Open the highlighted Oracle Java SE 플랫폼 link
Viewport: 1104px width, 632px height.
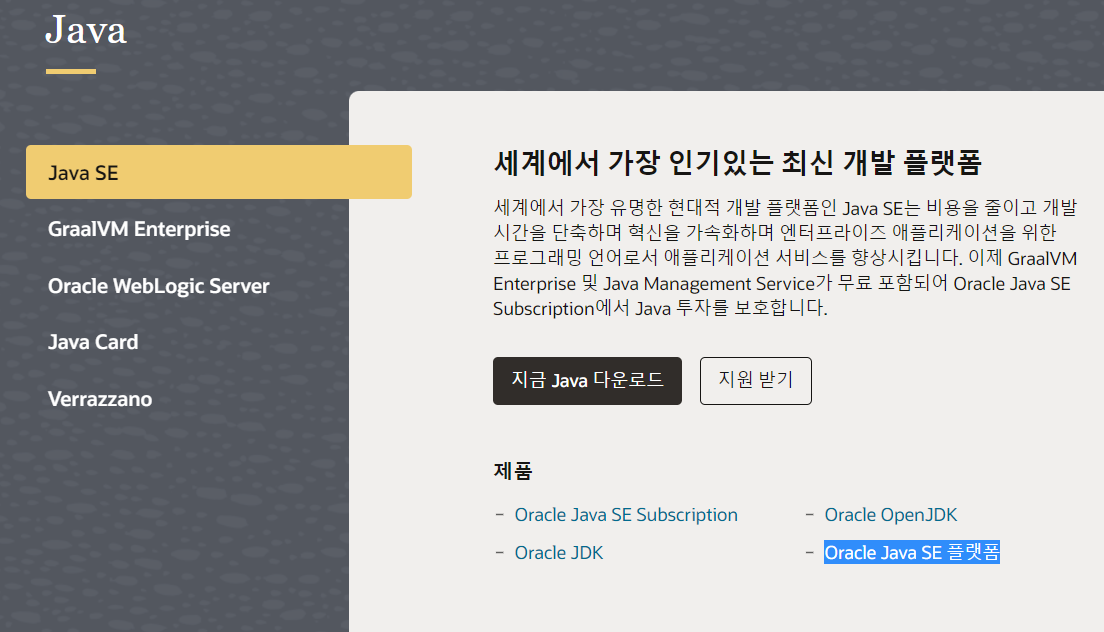click(912, 552)
